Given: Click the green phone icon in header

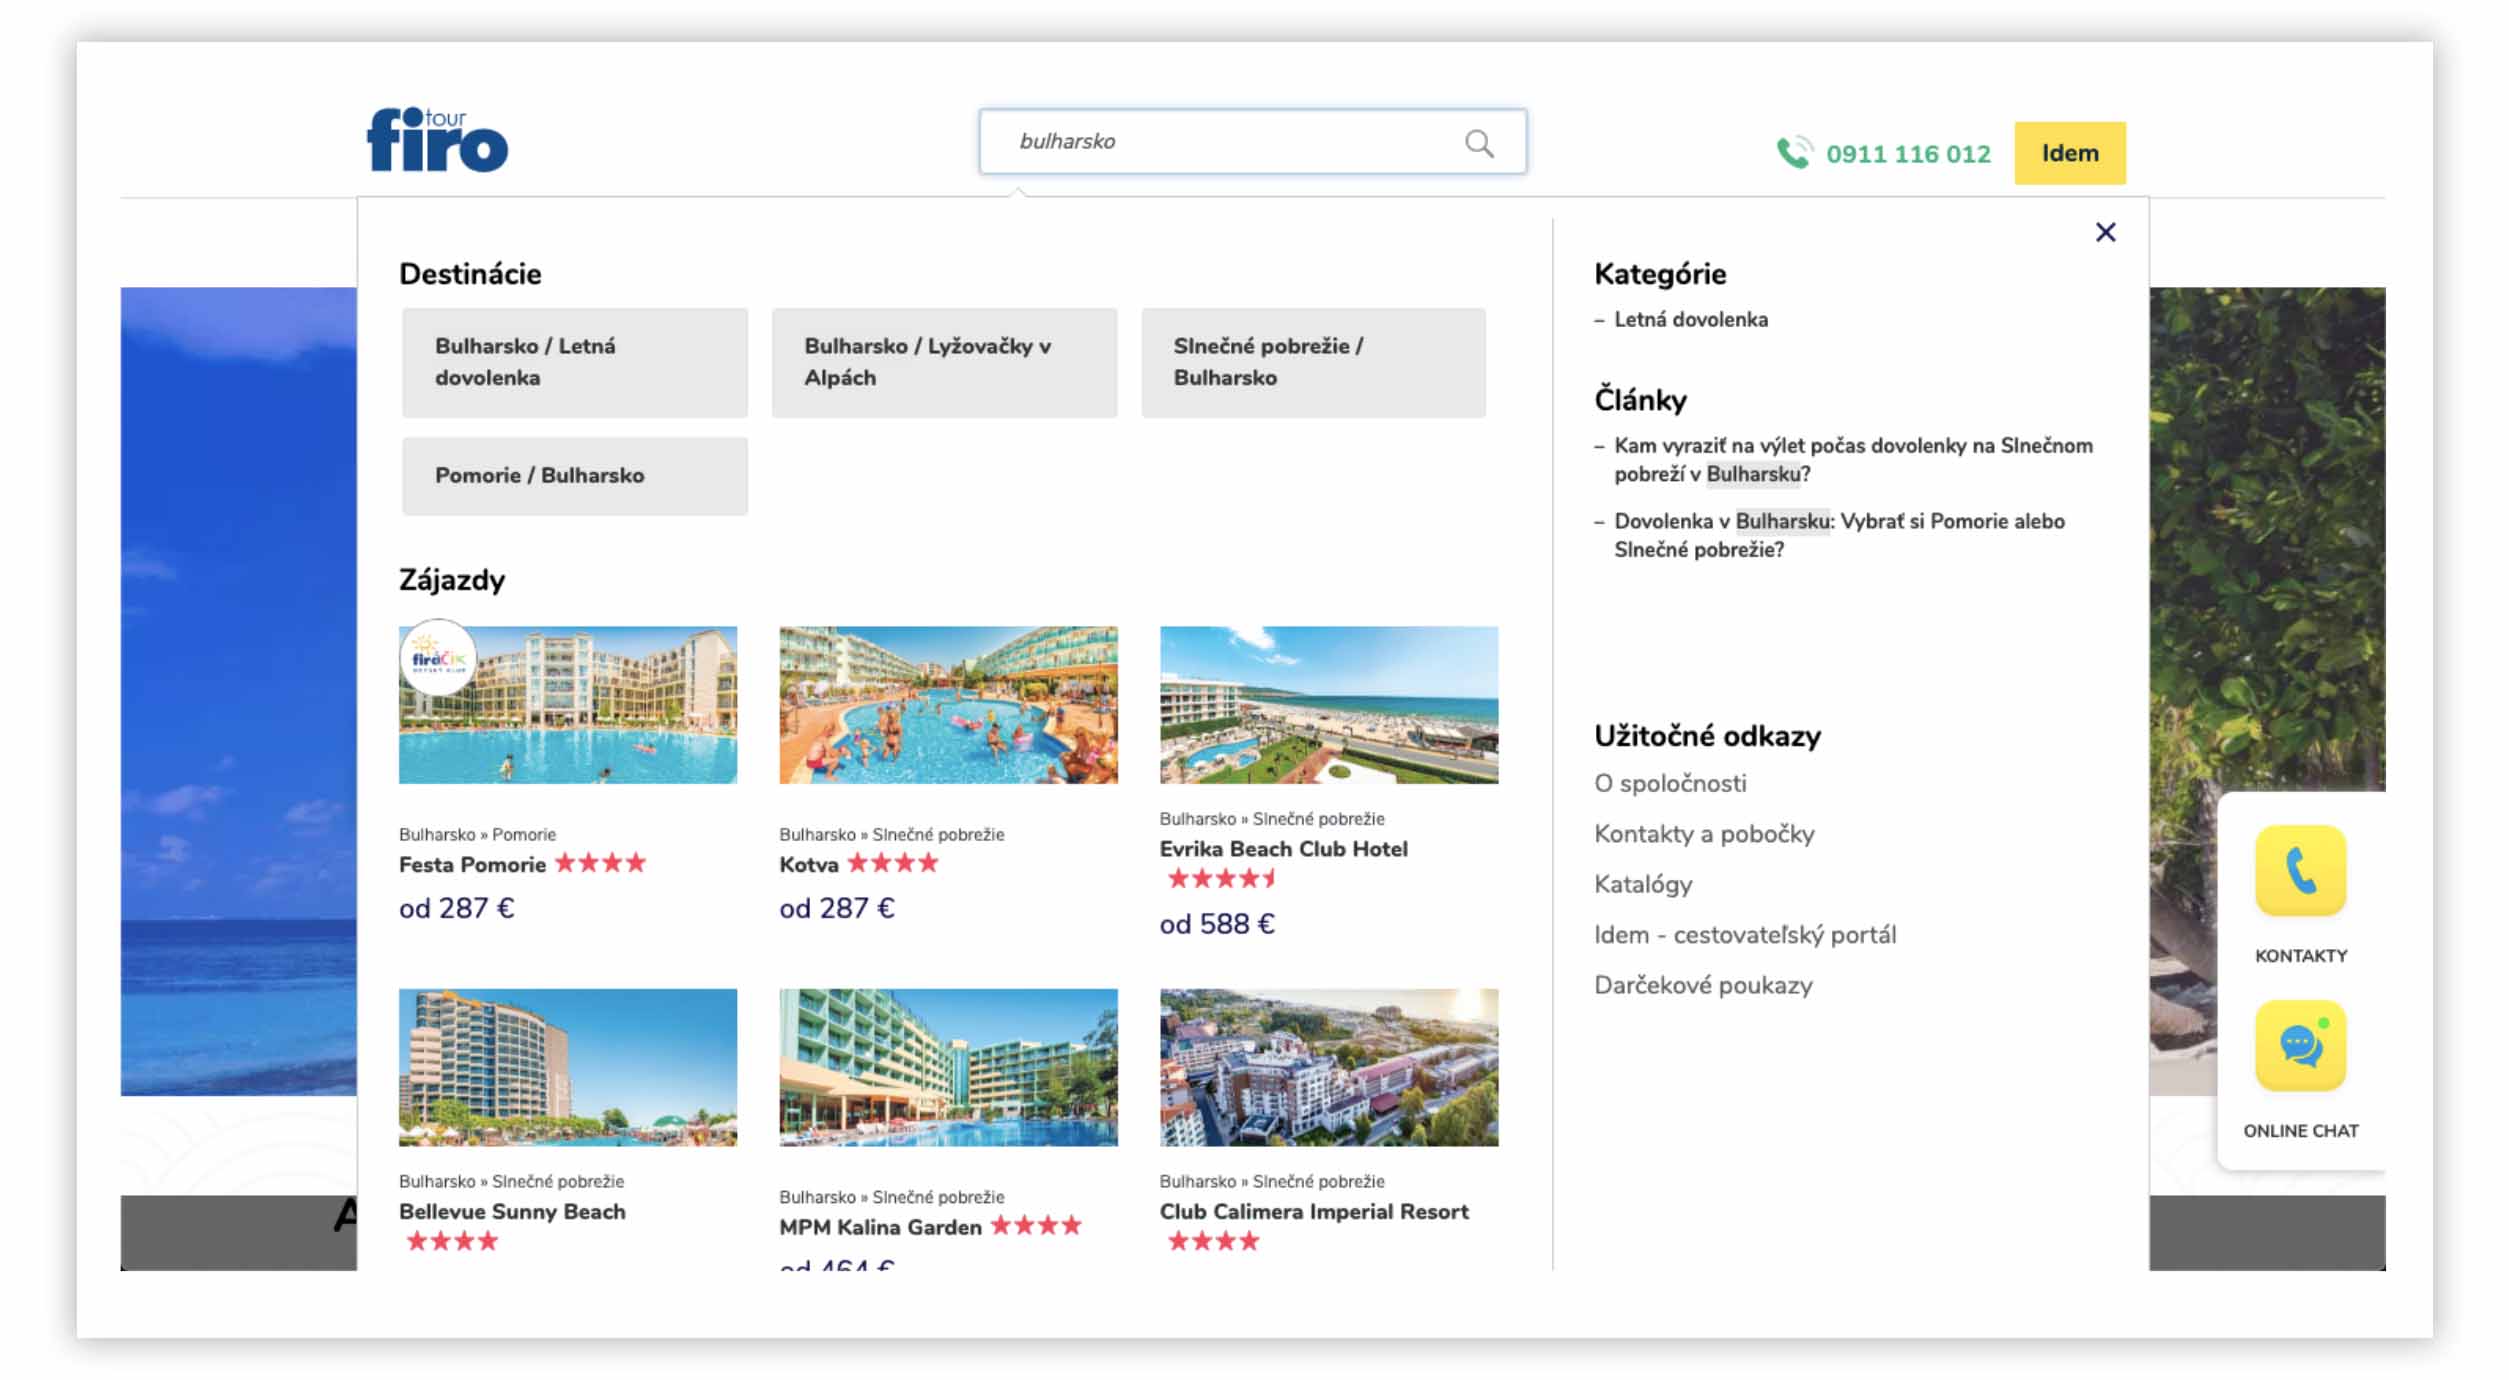Looking at the screenshot, I should (1794, 153).
